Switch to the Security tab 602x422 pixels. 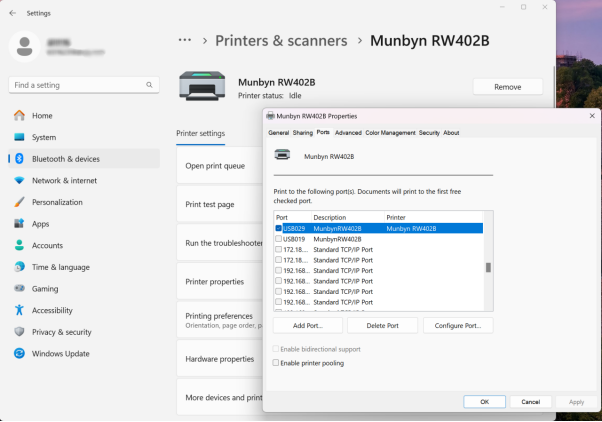pyautogui.click(x=429, y=132)
